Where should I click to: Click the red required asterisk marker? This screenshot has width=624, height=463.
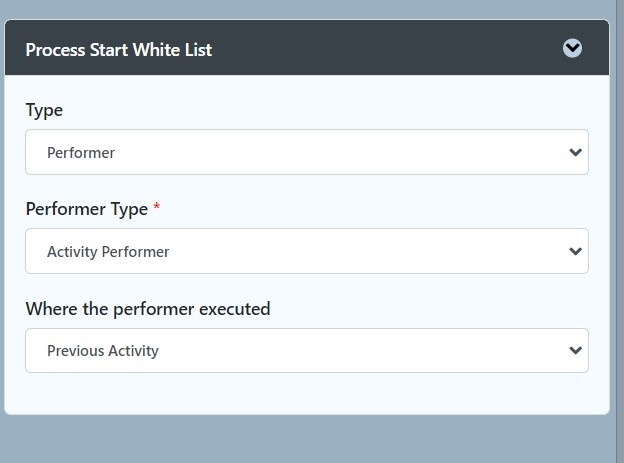pos(157,206)
